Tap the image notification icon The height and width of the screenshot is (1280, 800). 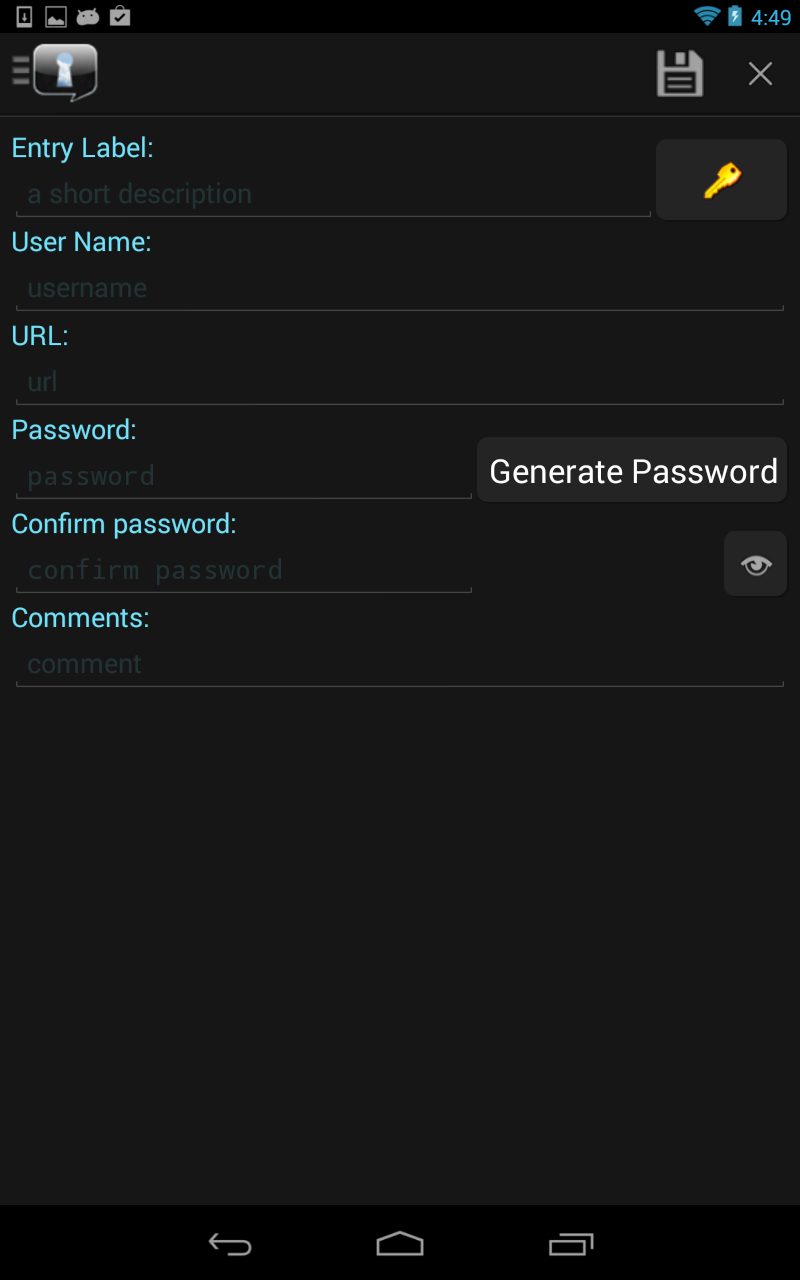point(56,16)
